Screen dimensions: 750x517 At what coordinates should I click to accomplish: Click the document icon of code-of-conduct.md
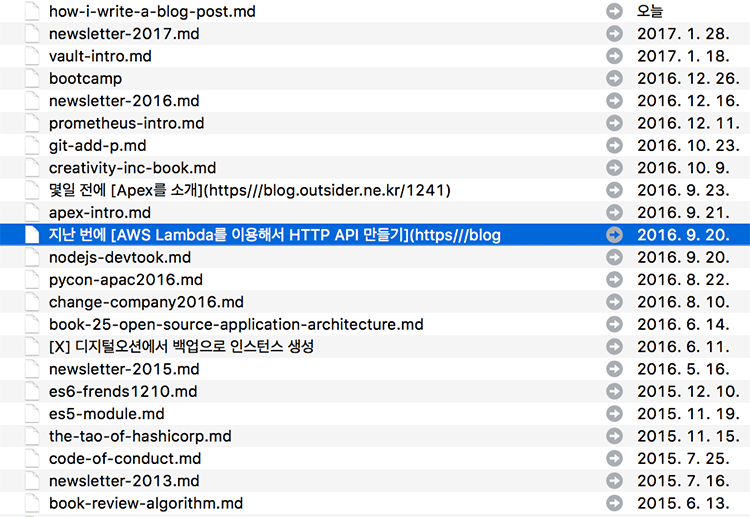click(32, 458)
